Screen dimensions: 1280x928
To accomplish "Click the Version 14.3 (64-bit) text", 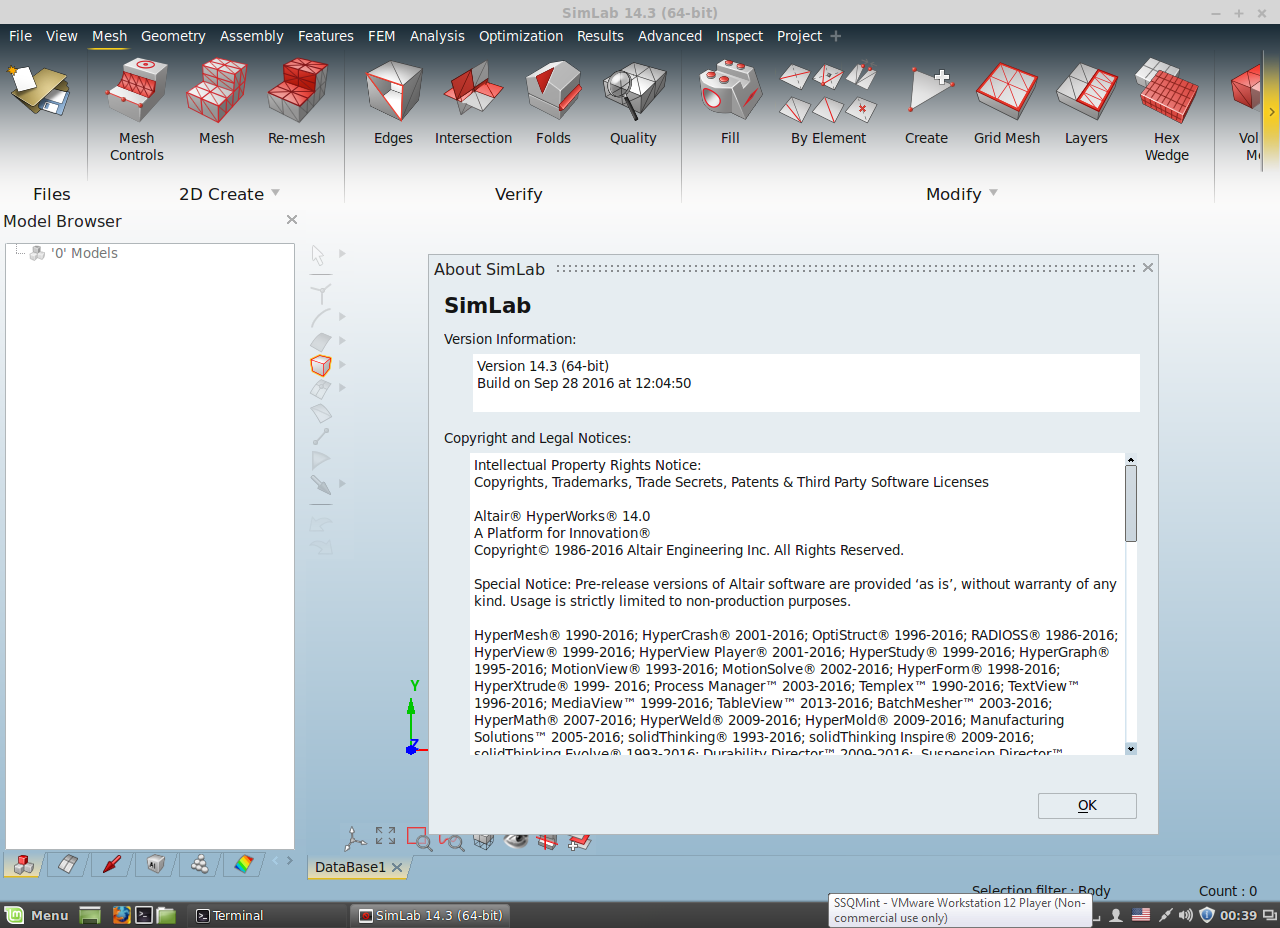I will 543,366.
